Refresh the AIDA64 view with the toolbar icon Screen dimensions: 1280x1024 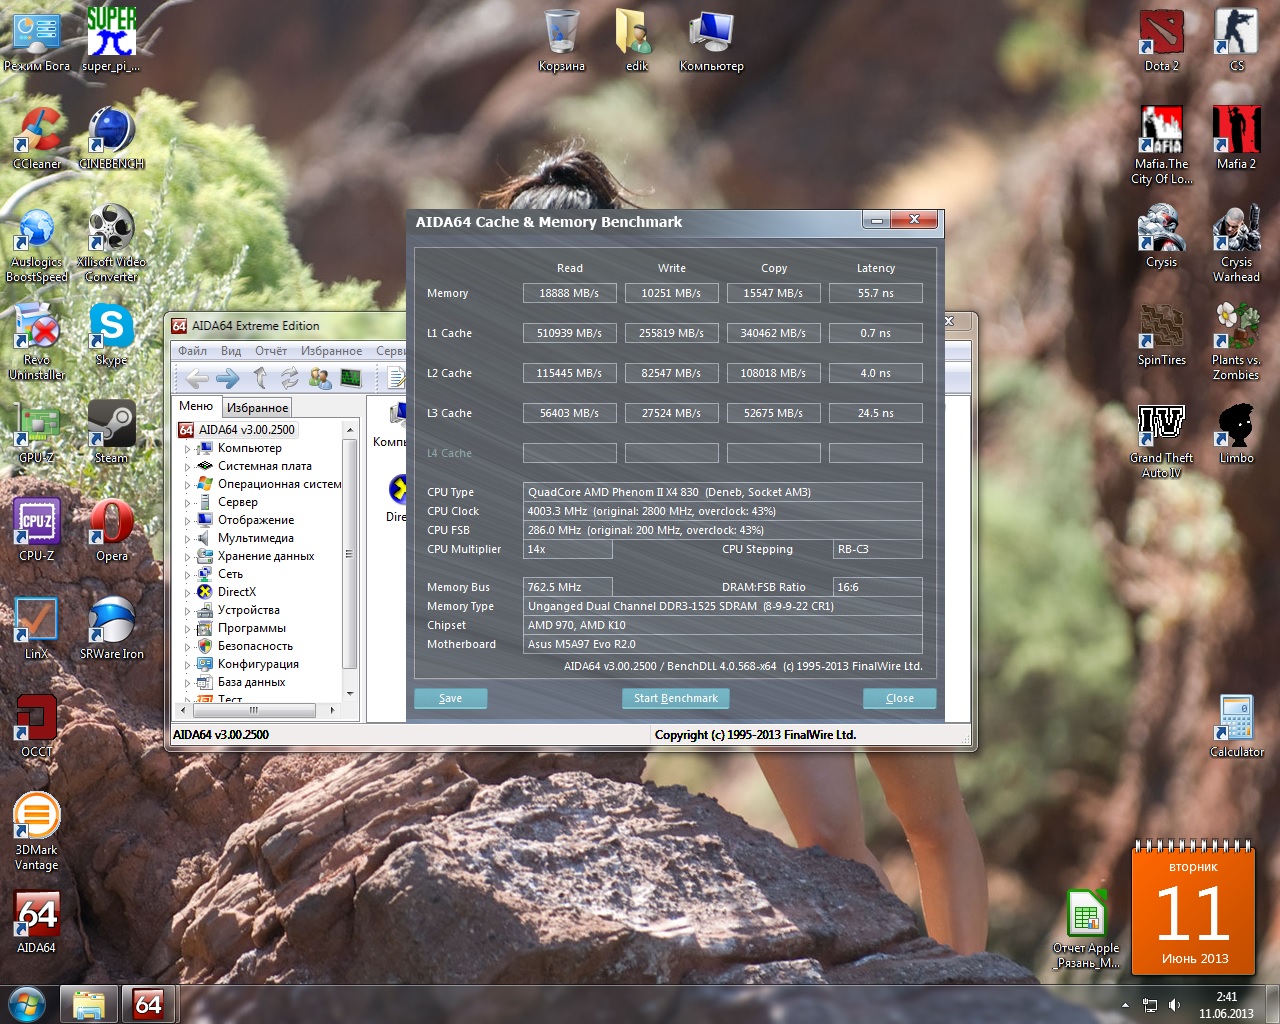[x=289, y=378]
